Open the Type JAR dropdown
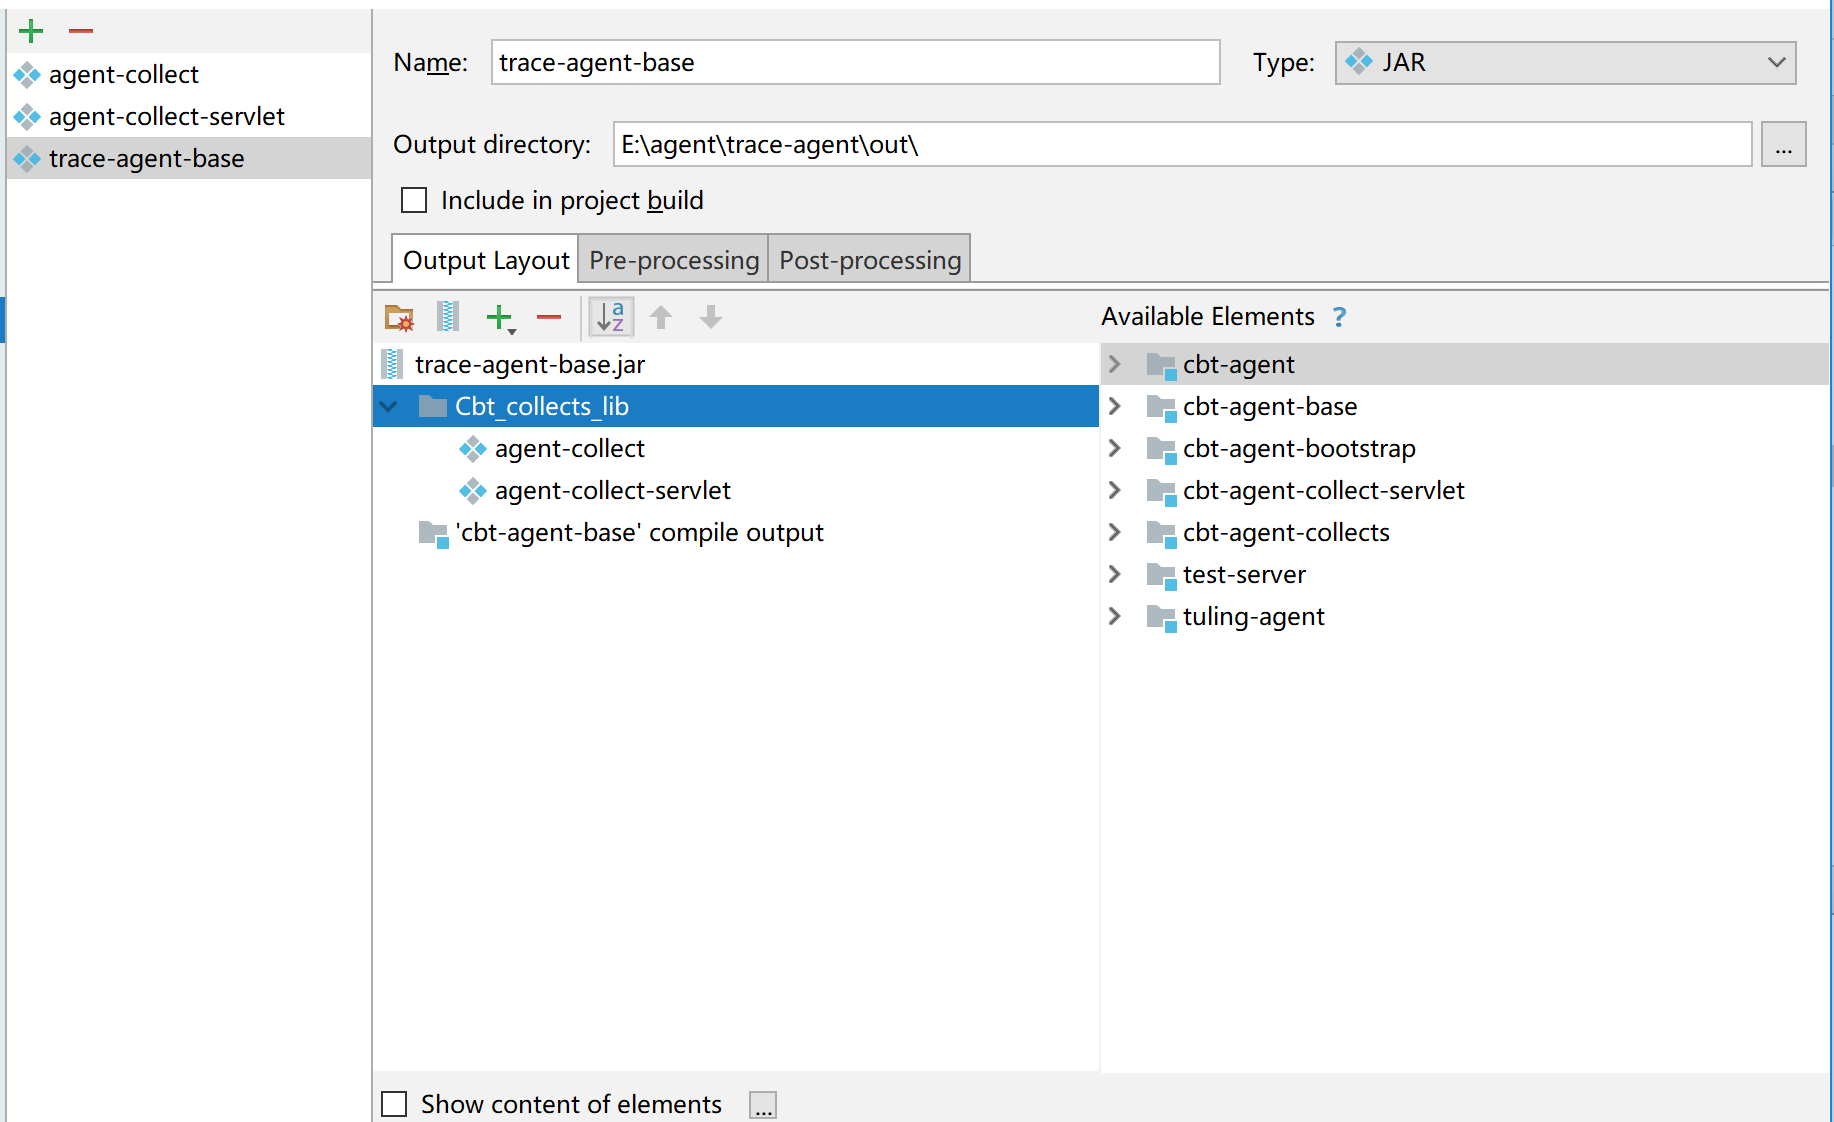 1565,62
